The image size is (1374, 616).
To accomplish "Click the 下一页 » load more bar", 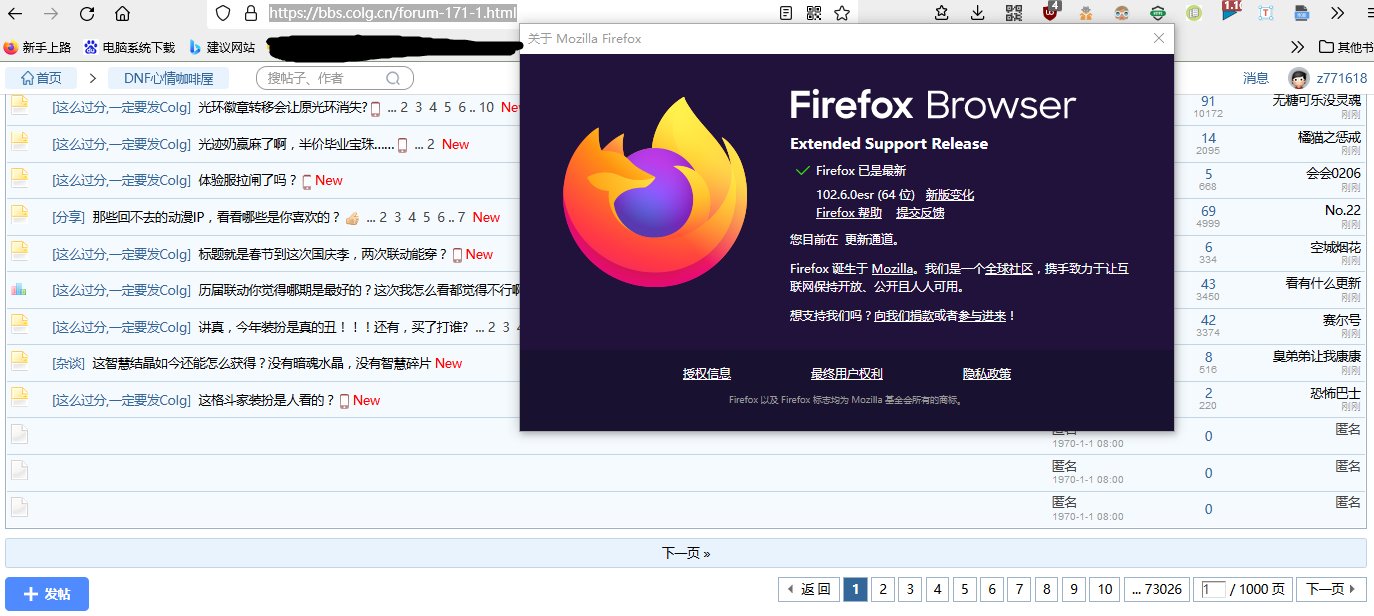I will [686, 553].
